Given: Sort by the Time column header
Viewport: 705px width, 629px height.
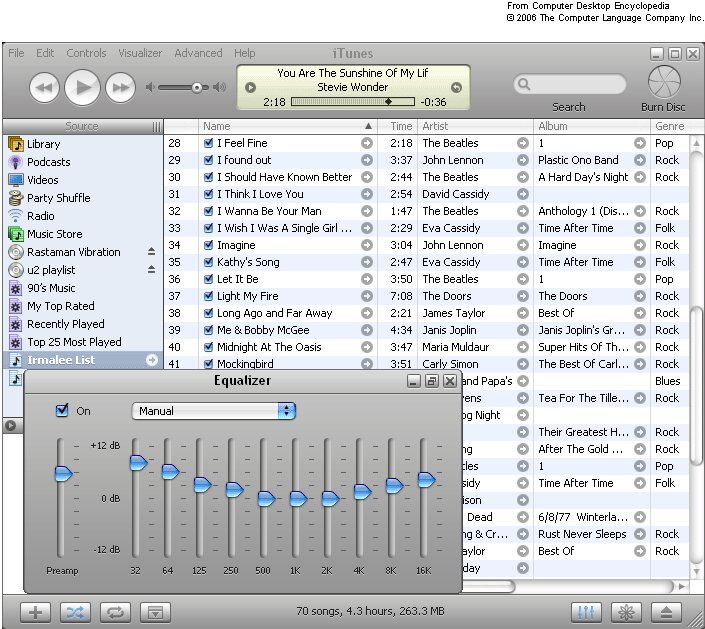Looking at the screenshot, I should tap(398, 126).
